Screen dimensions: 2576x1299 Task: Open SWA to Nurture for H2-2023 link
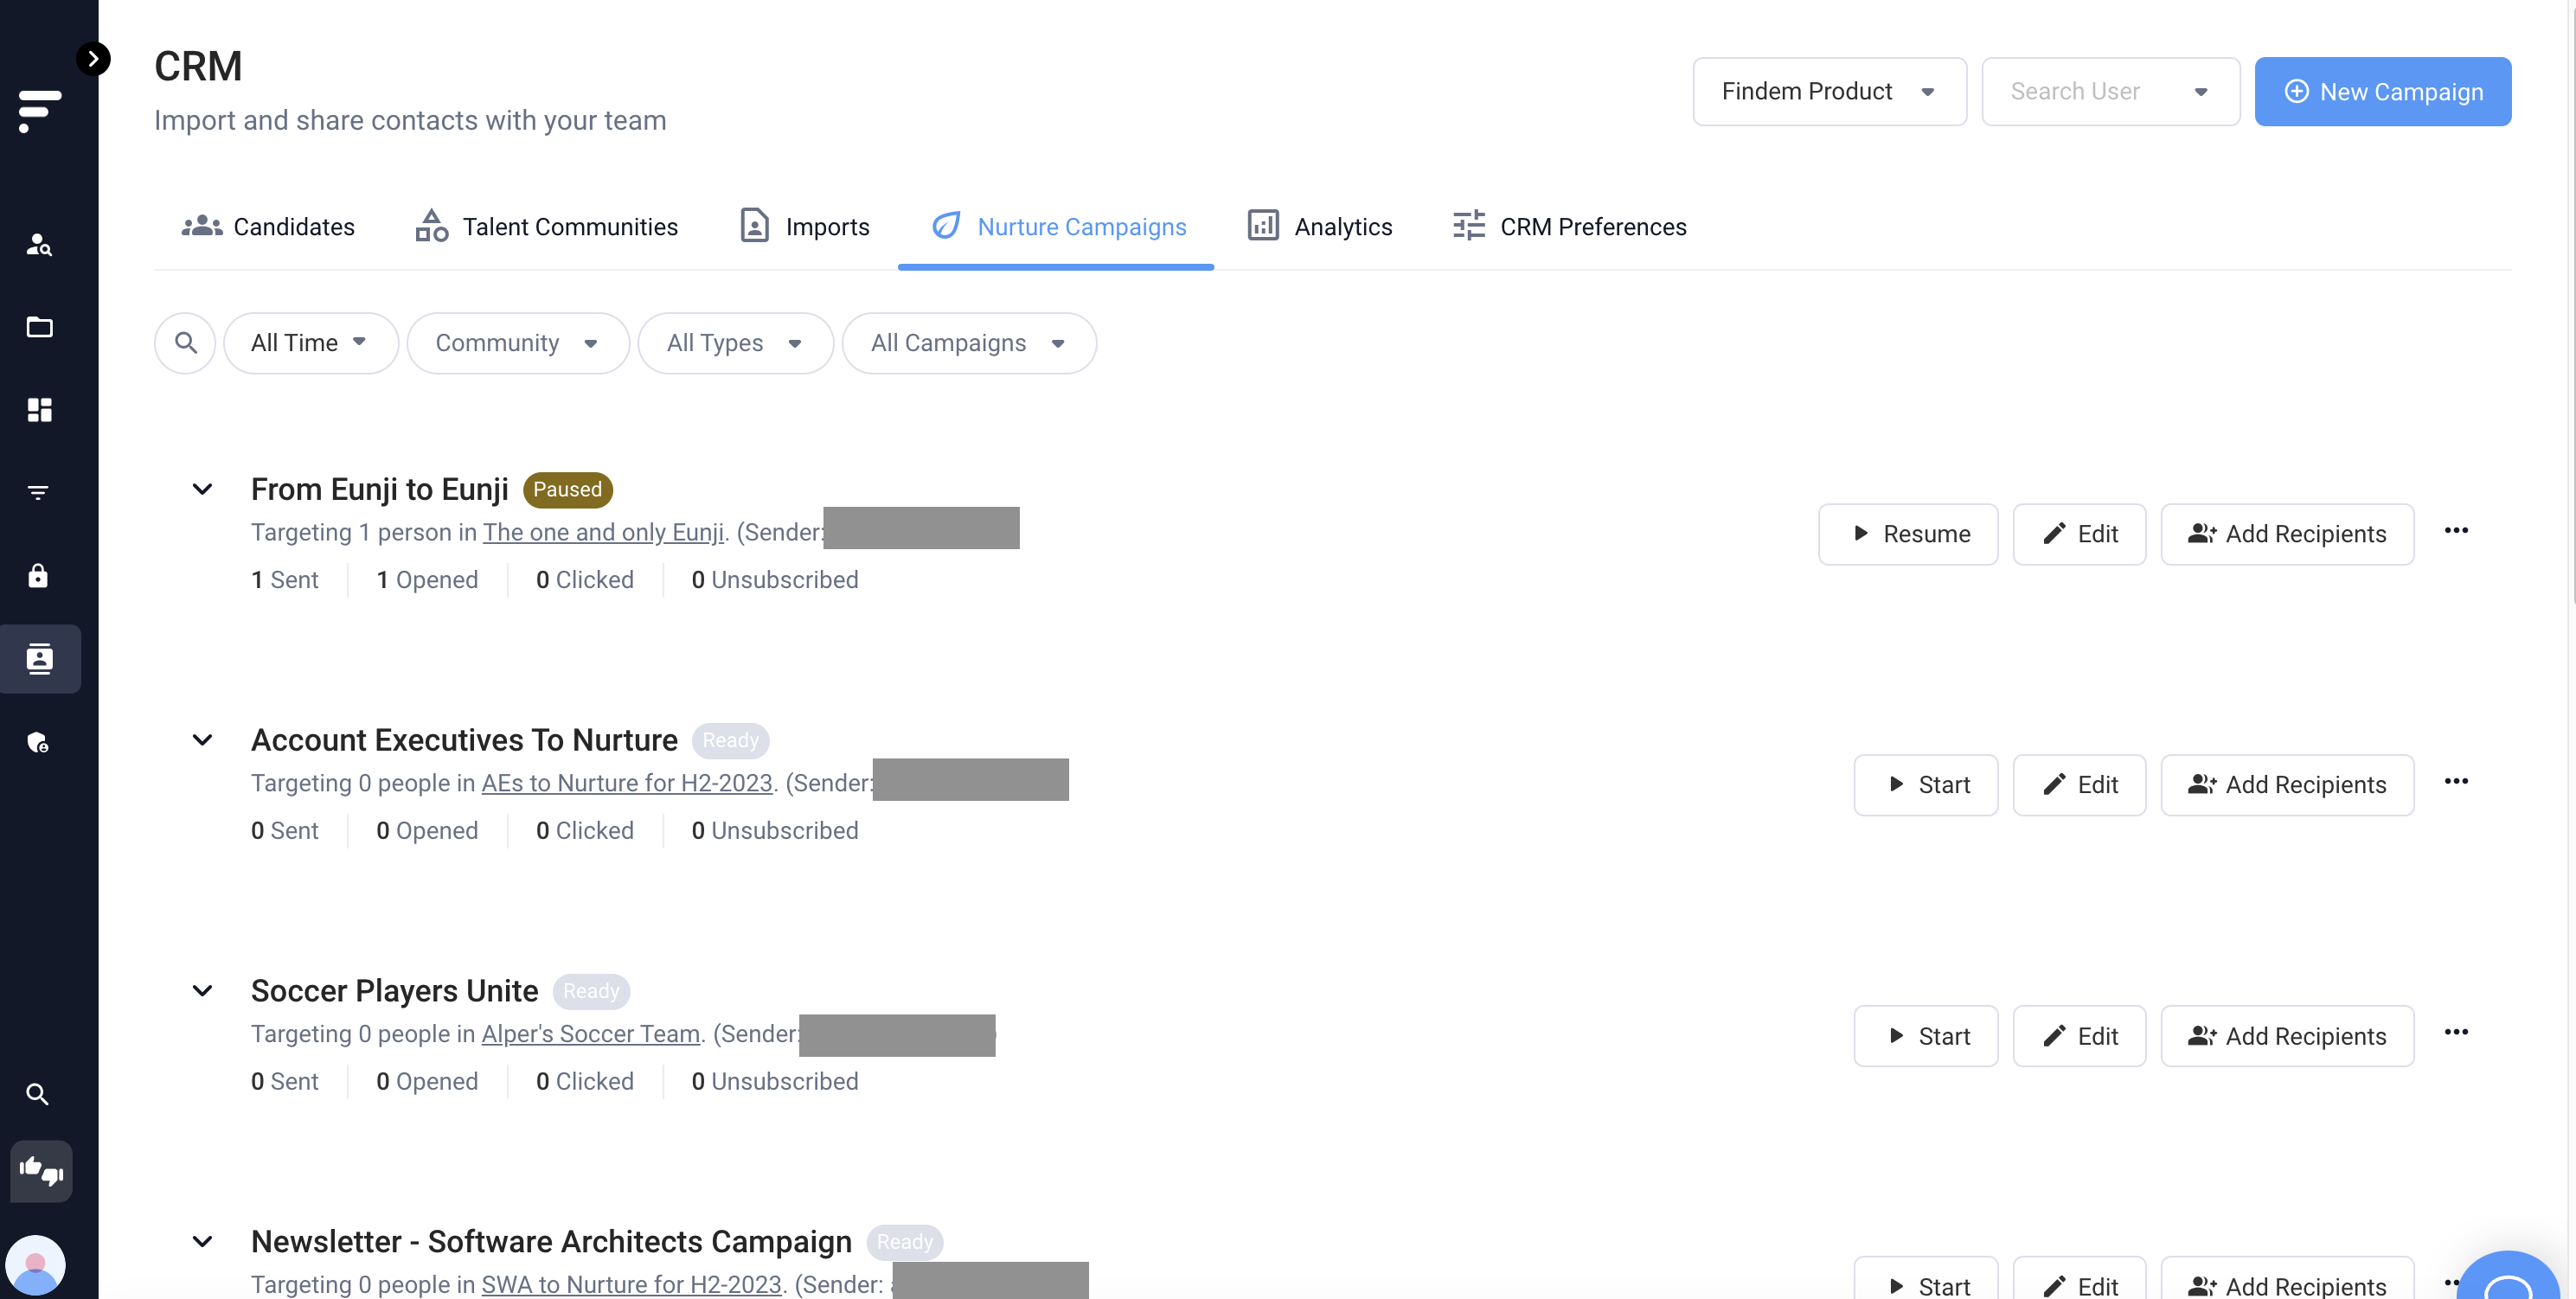[x=632, y=1284]
